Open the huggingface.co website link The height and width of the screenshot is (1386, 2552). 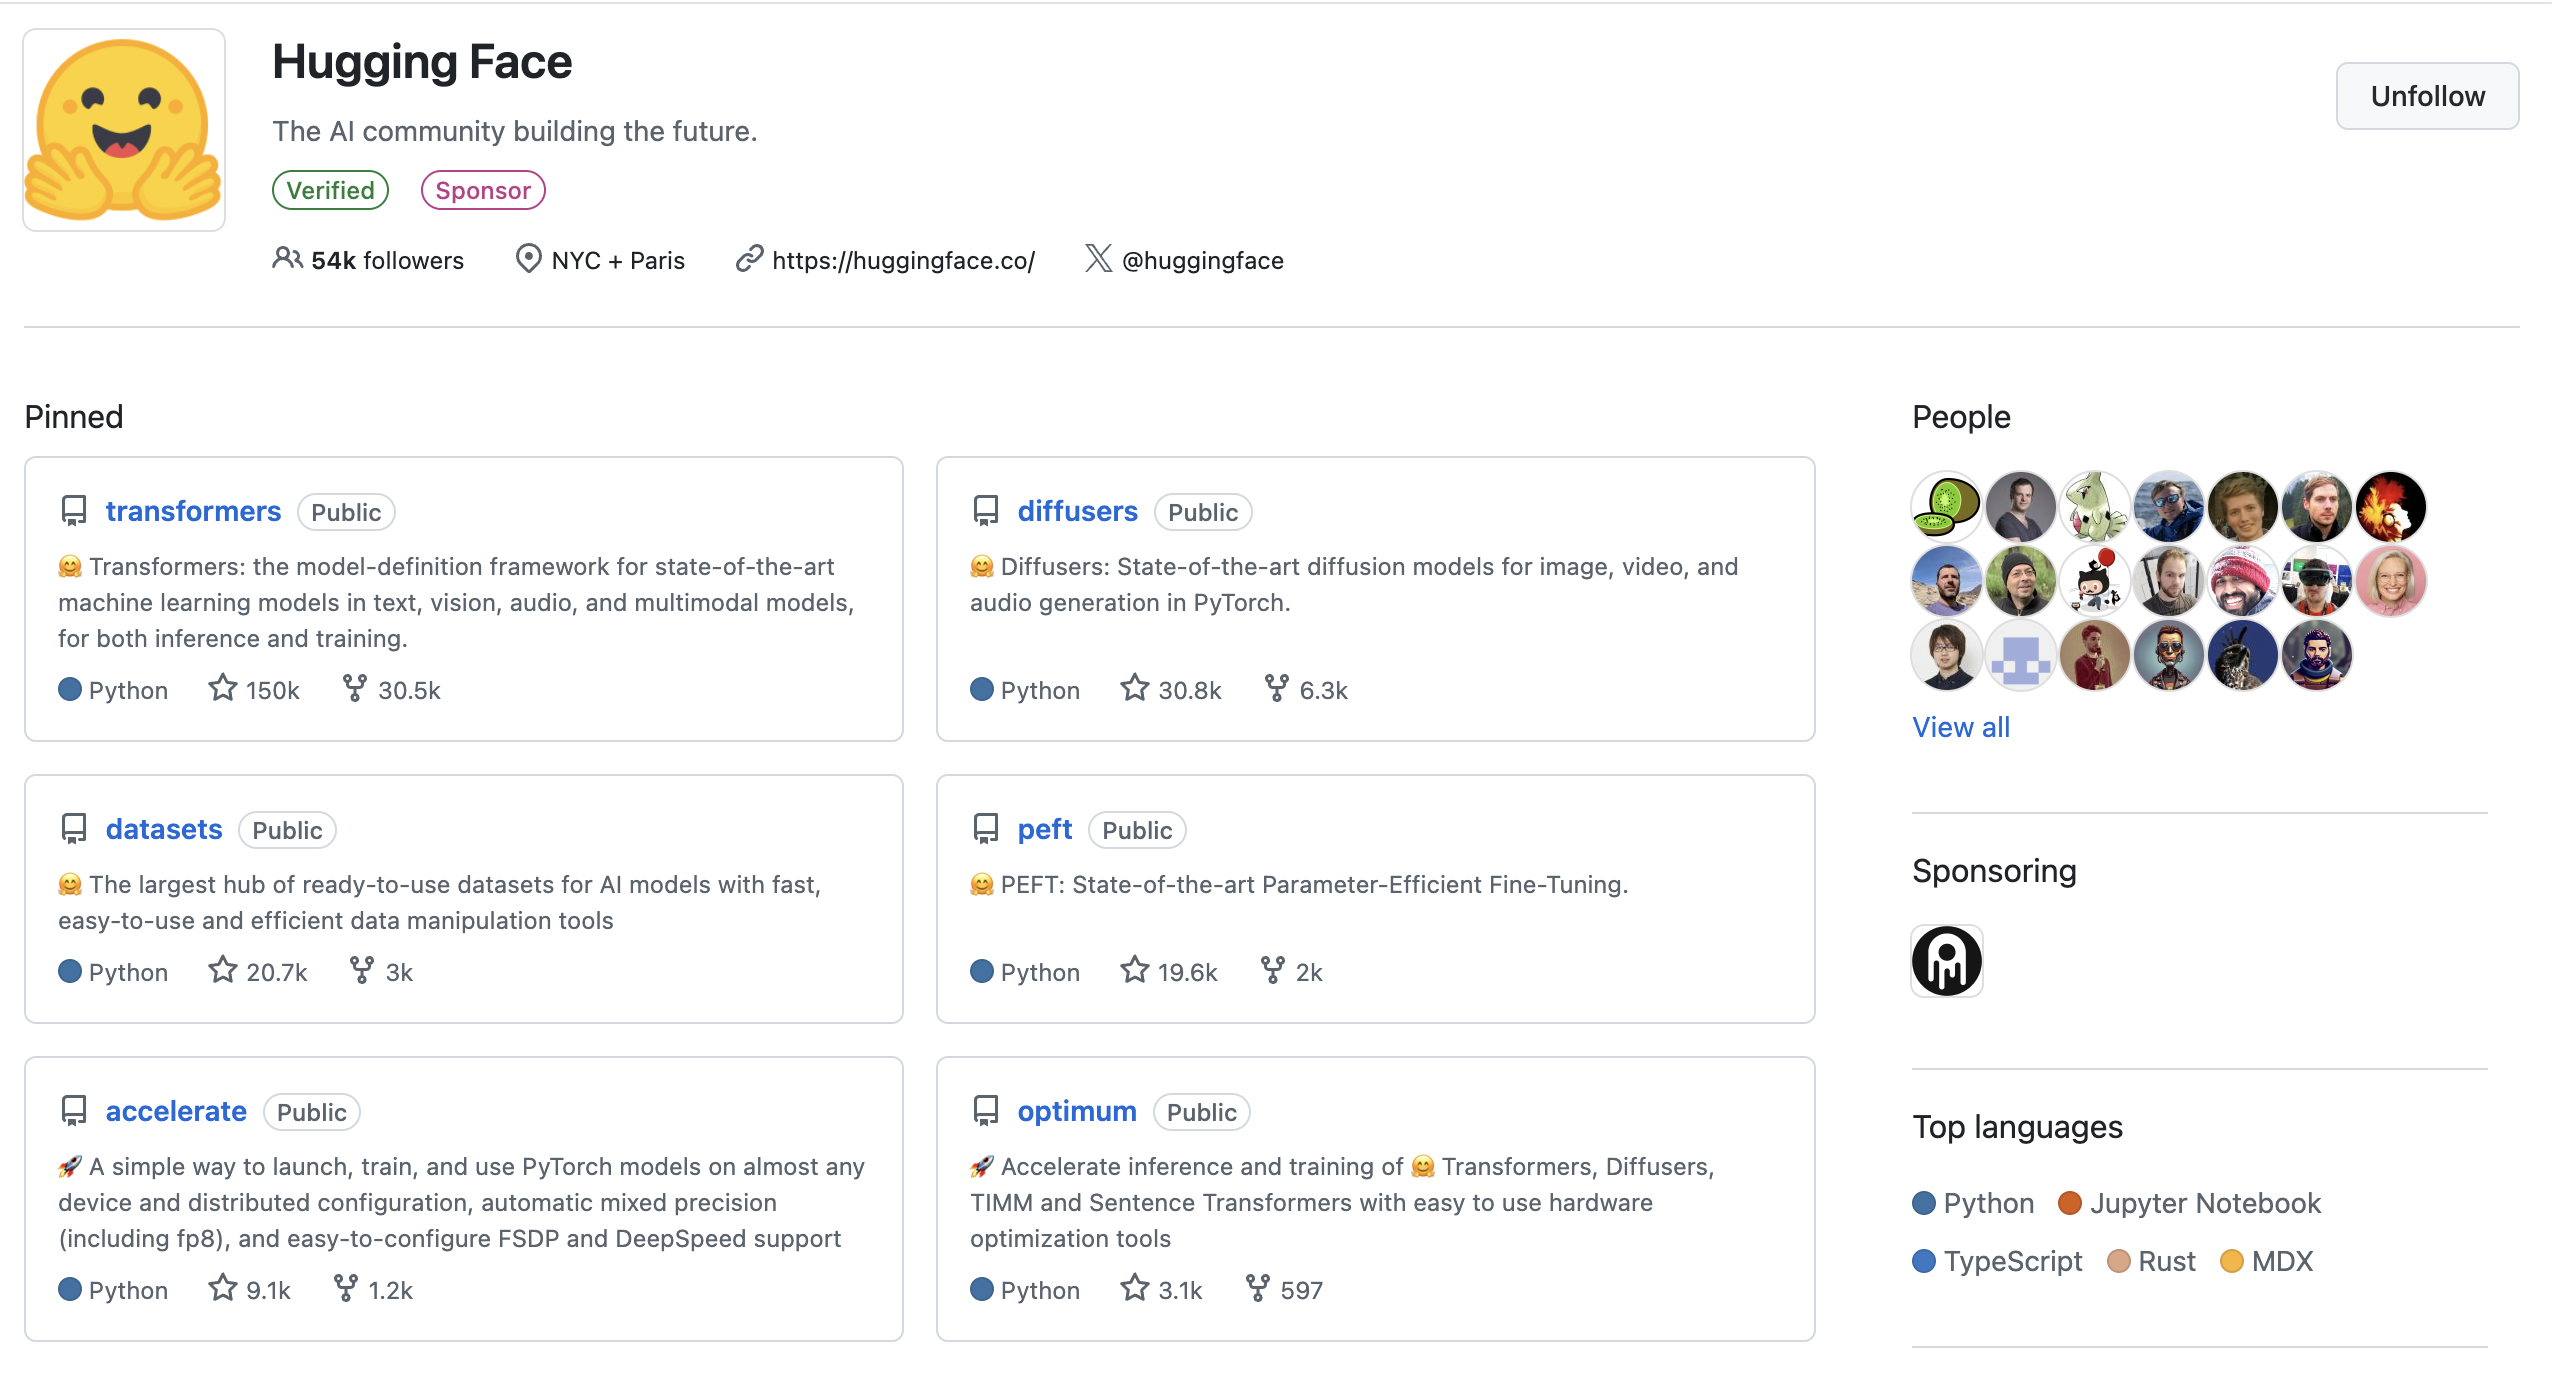(x=903, y=260)
